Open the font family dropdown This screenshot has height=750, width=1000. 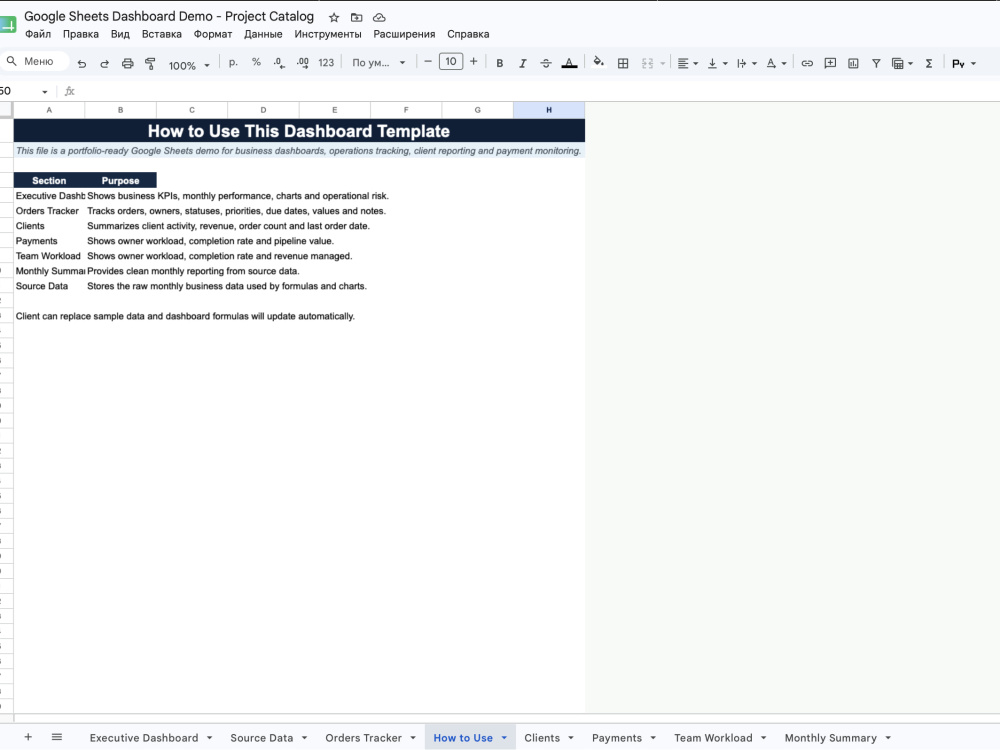pyautogui.click(x=378, y=62)
